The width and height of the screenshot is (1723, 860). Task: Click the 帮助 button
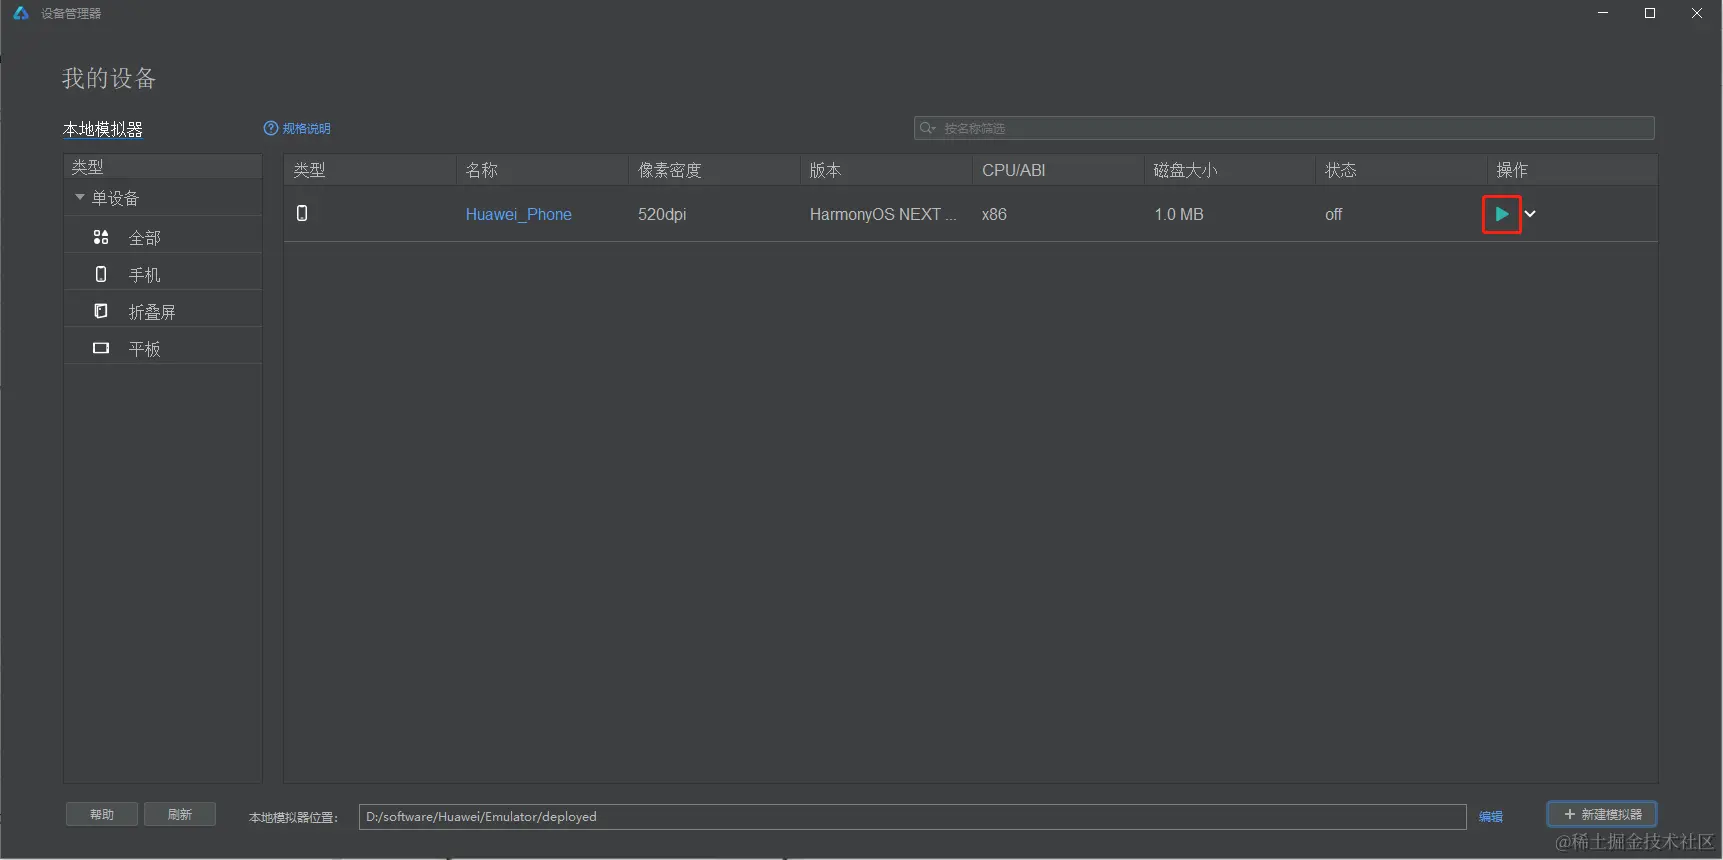point(102,814)
